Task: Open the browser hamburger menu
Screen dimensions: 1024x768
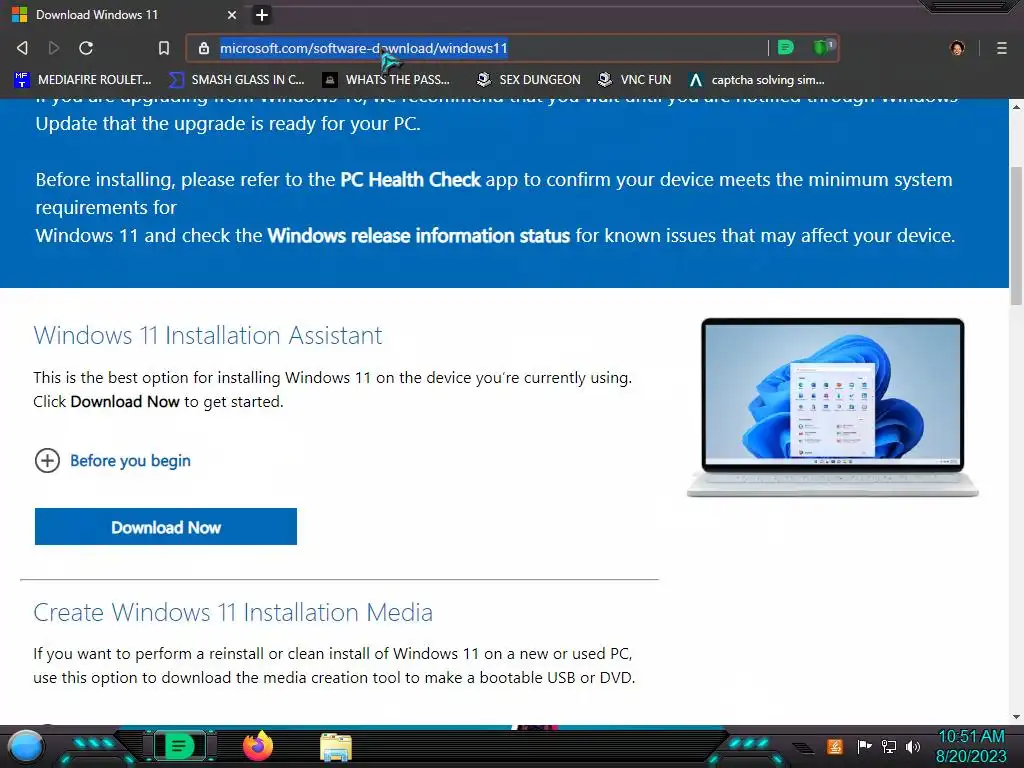Action: [x=1001, y=48]
